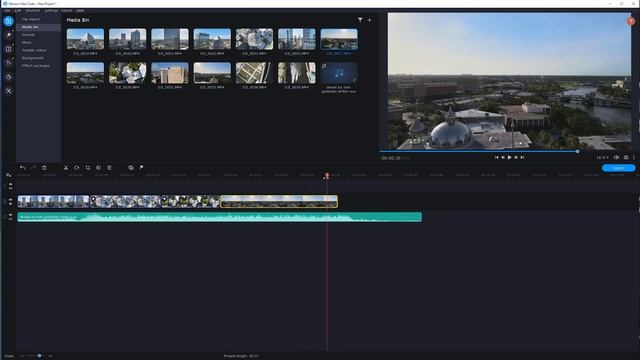
Task: Open the Transitions tab icon in sidebar
Action: 8,49
